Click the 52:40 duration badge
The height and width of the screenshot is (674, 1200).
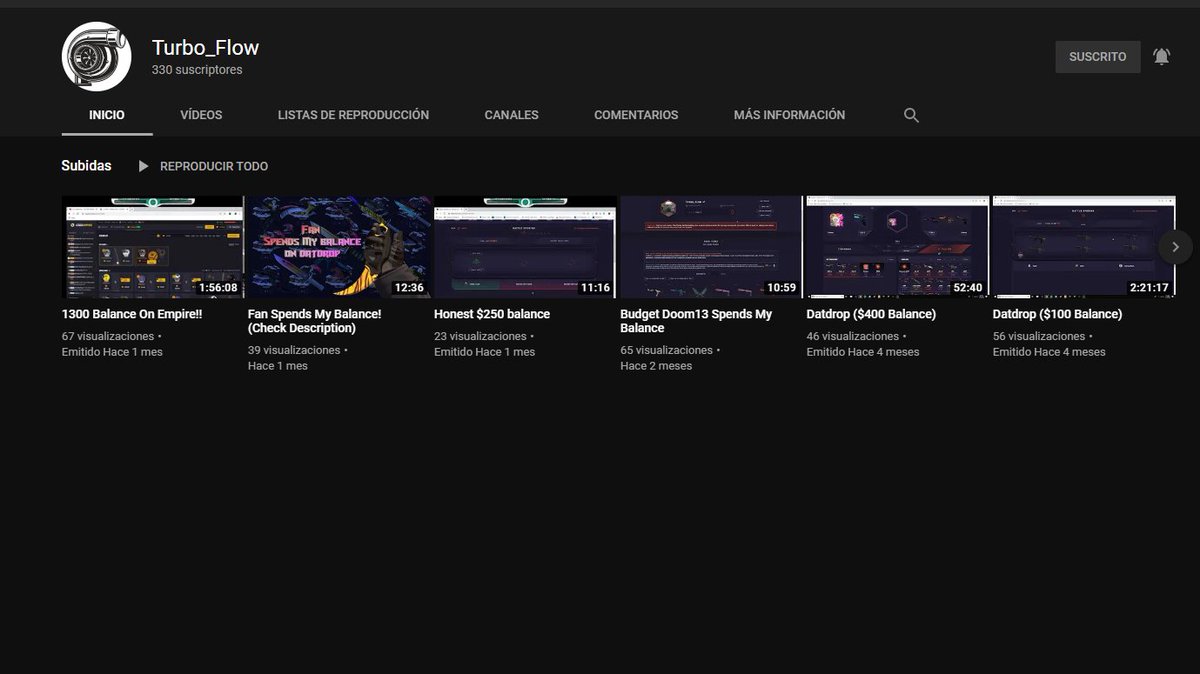pyautogui.click(x=967, y=288)
